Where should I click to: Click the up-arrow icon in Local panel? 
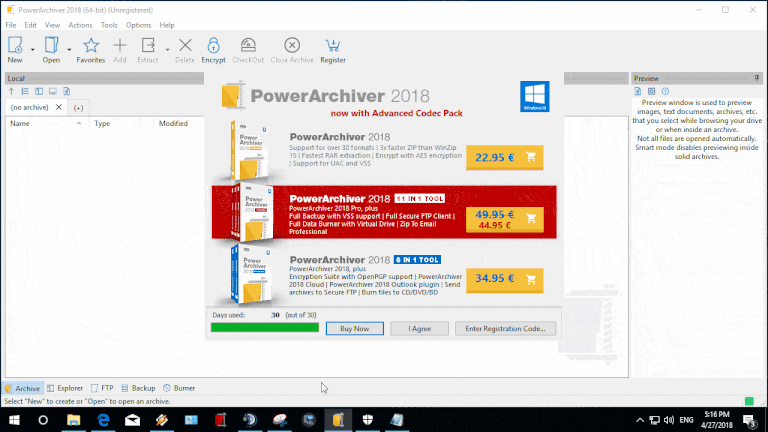point(12,91)
